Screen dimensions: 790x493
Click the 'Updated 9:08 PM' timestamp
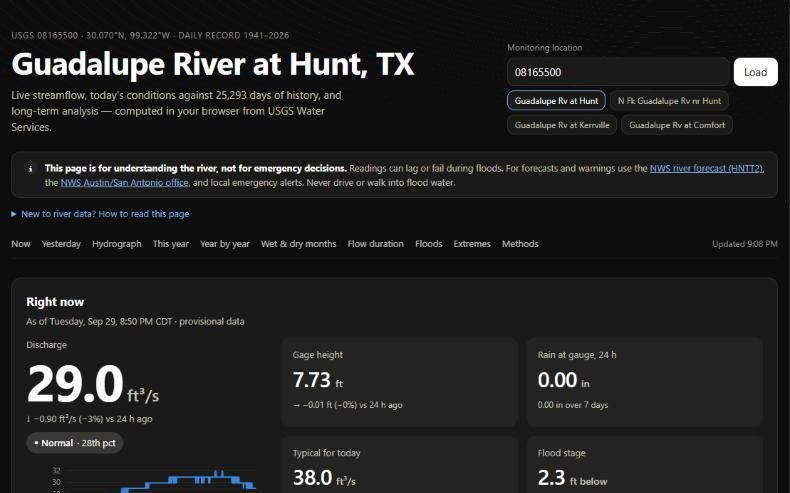[x=745, y=244]
